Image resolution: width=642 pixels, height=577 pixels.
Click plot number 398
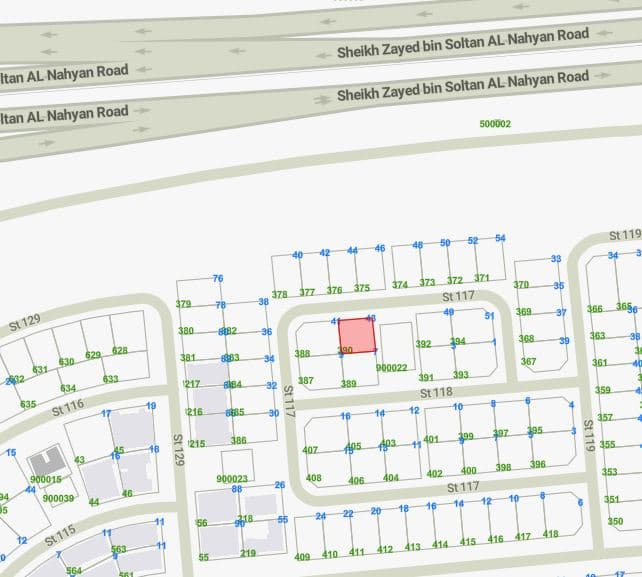pyautogui.click(x=503, y=467)
